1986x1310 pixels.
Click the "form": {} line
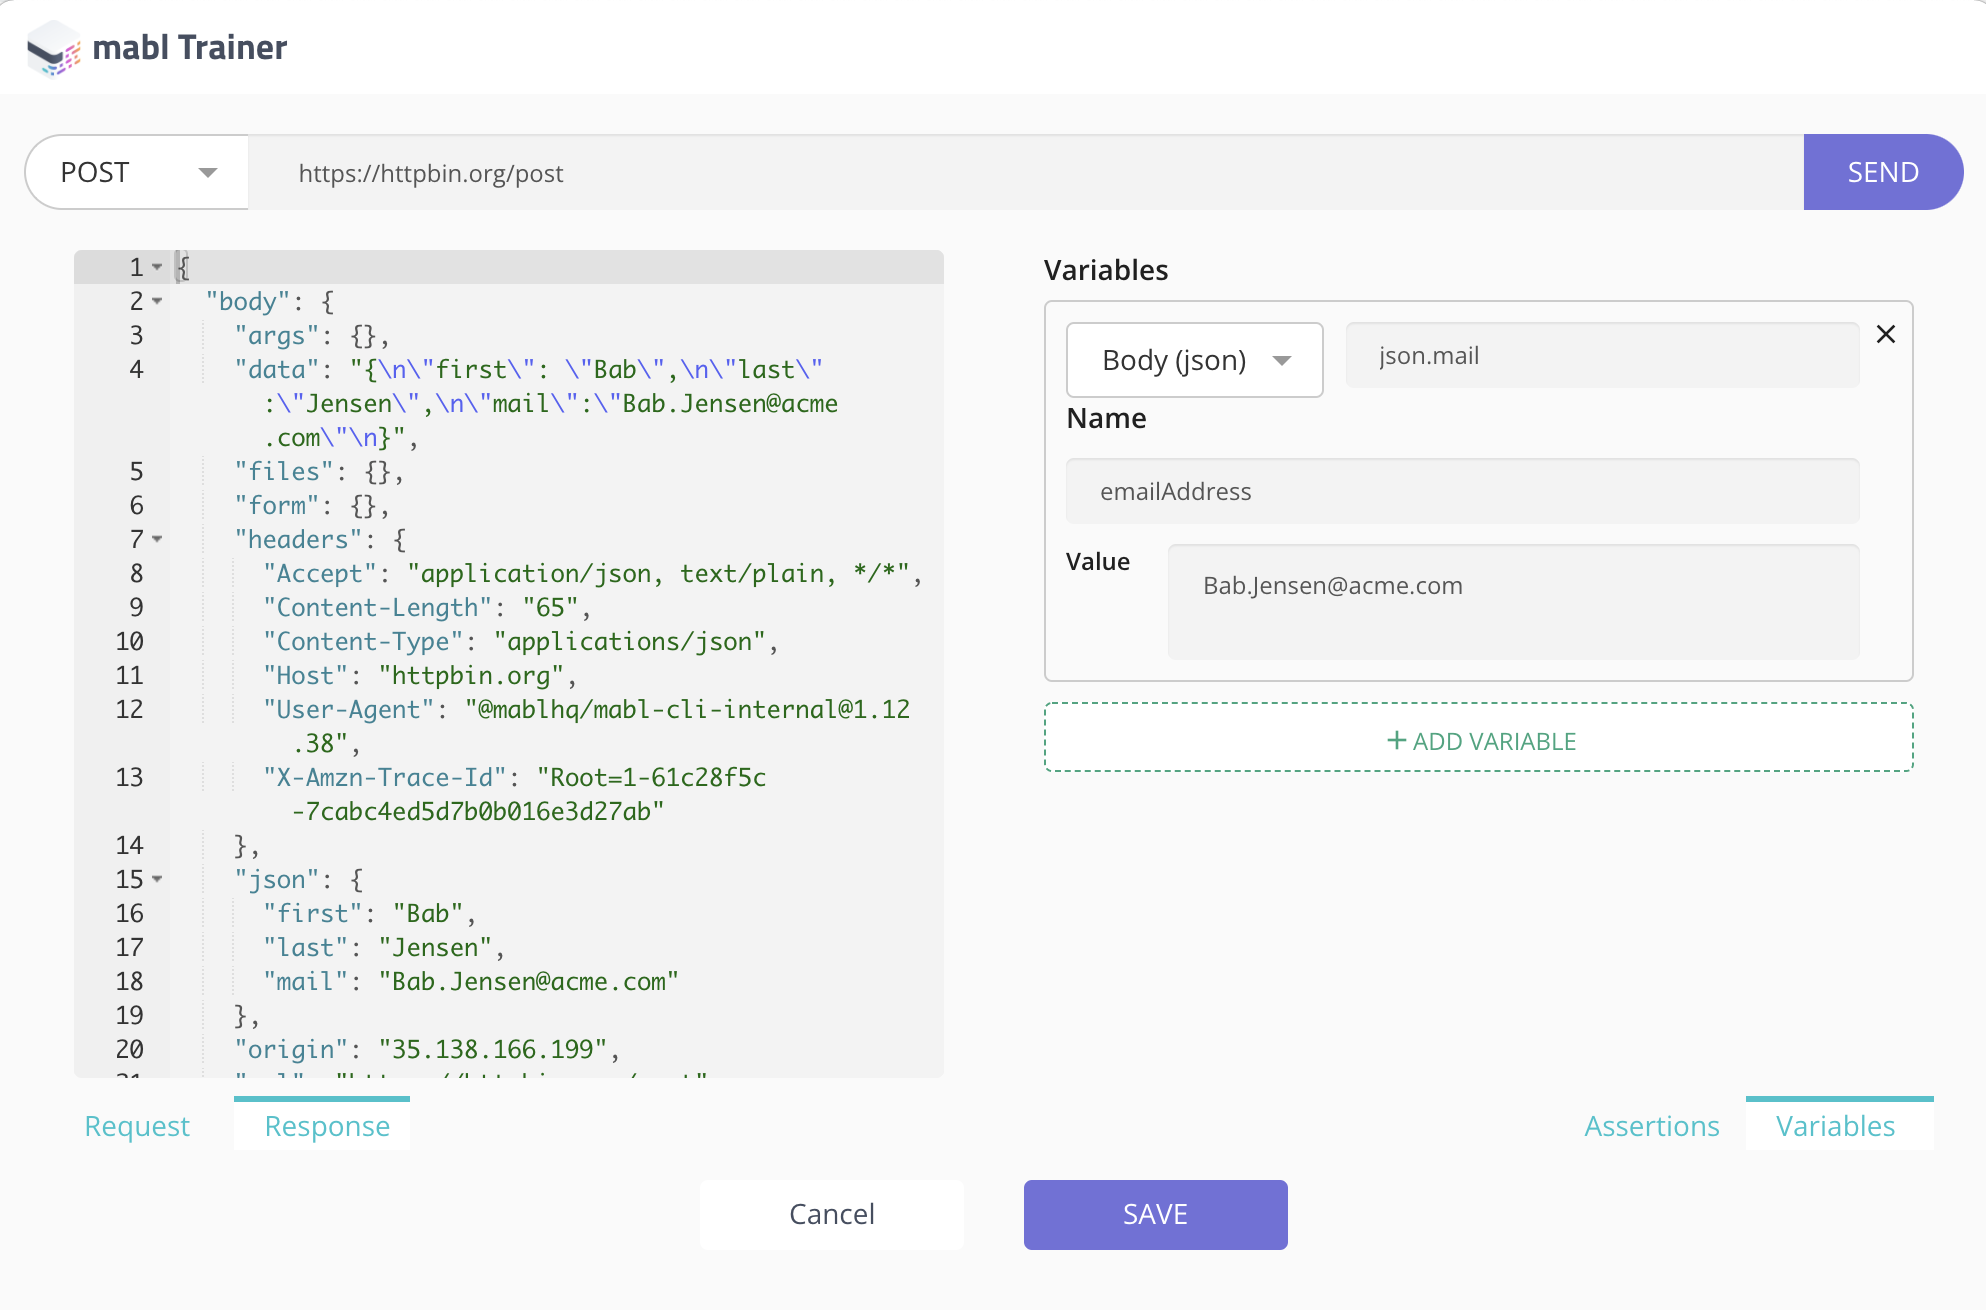tap(312, 505)
